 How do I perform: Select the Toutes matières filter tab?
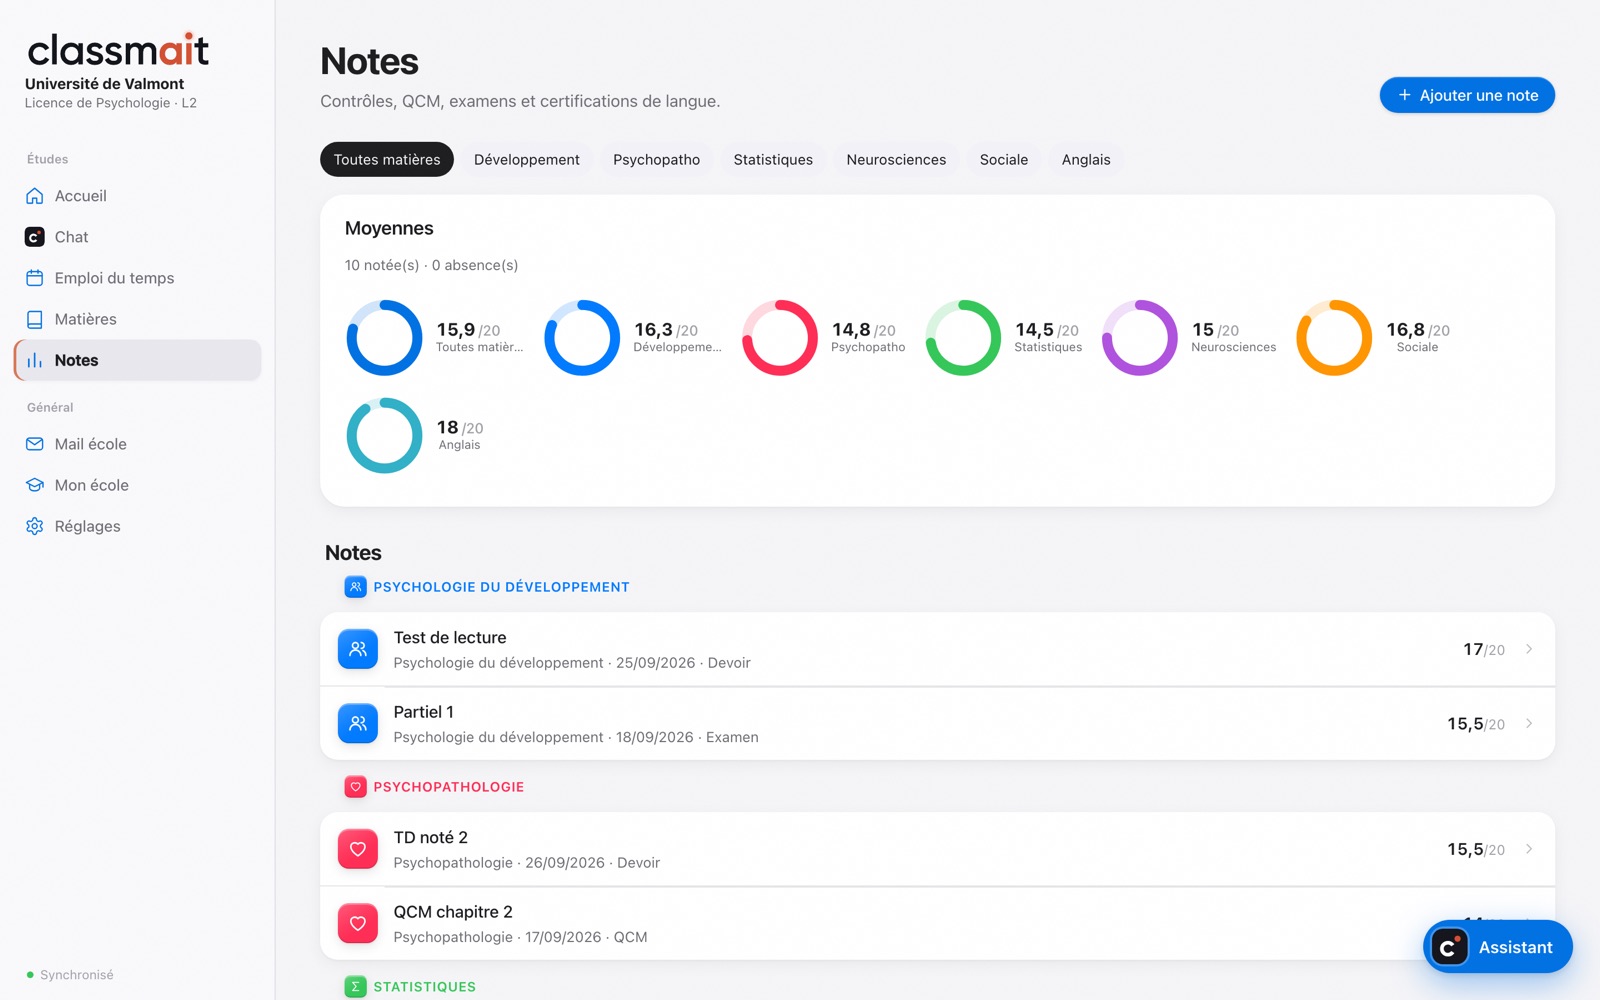click(x=387, y=159)
